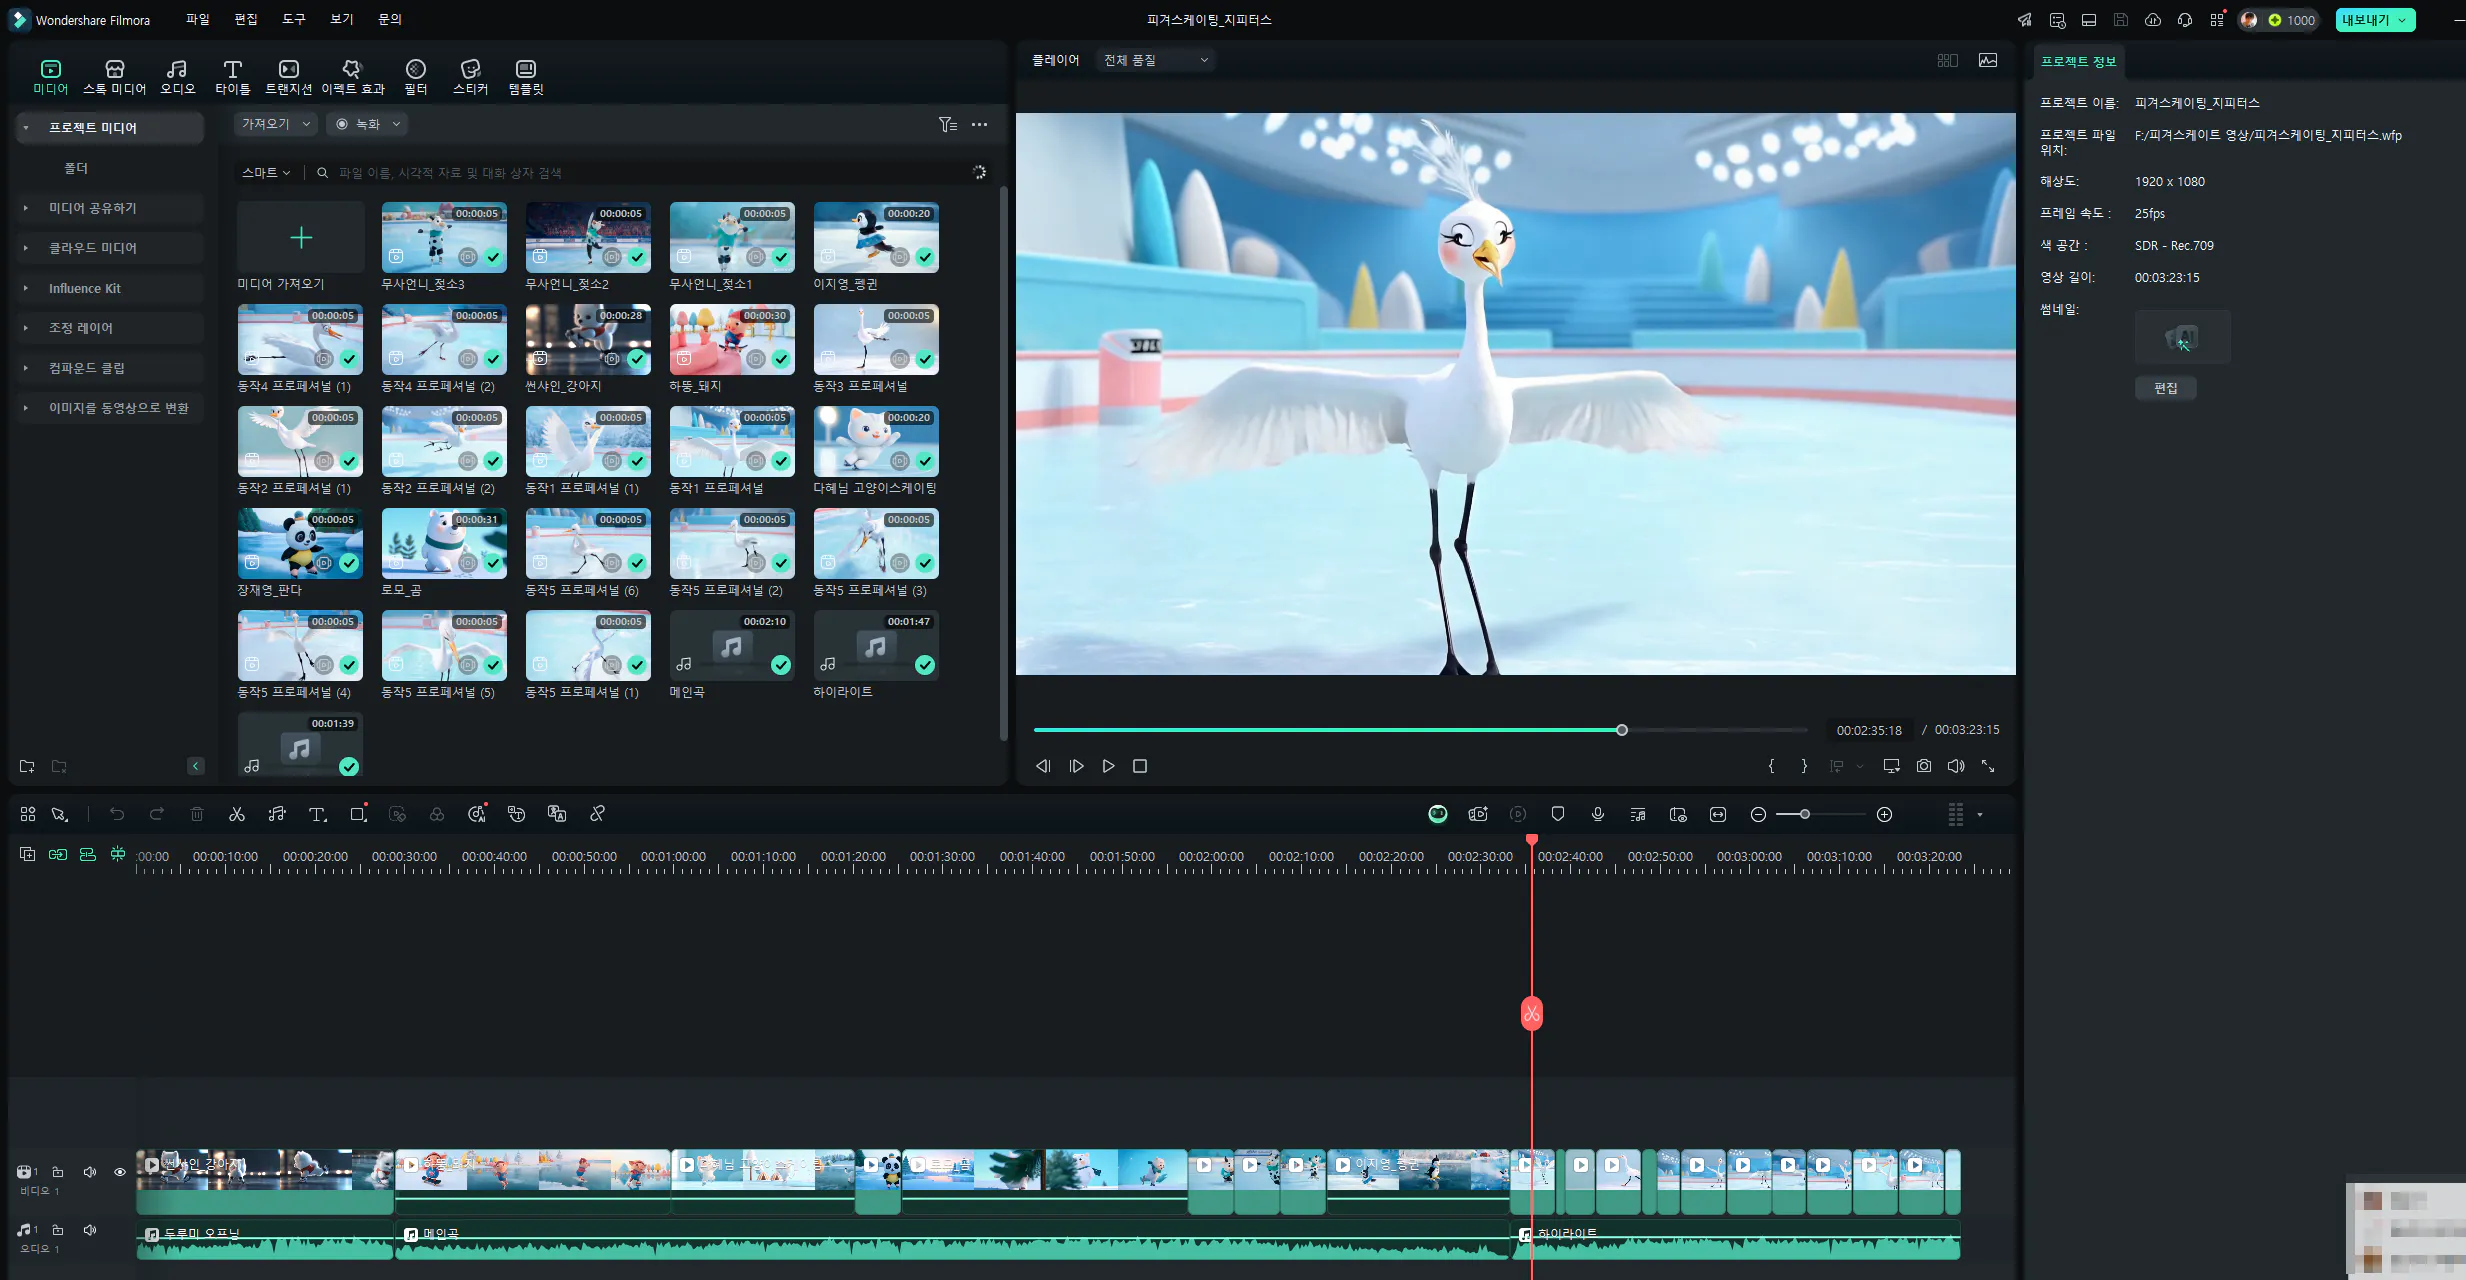
Task: Toggle visibility eye on Video 1 track
Action: coord(120,1172)
